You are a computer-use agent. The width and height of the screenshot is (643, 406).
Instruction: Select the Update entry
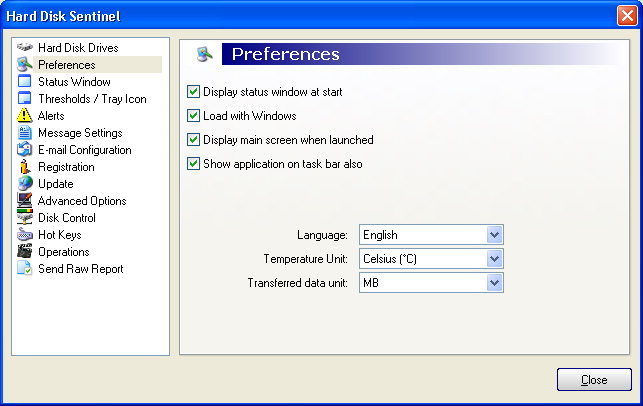55,184
